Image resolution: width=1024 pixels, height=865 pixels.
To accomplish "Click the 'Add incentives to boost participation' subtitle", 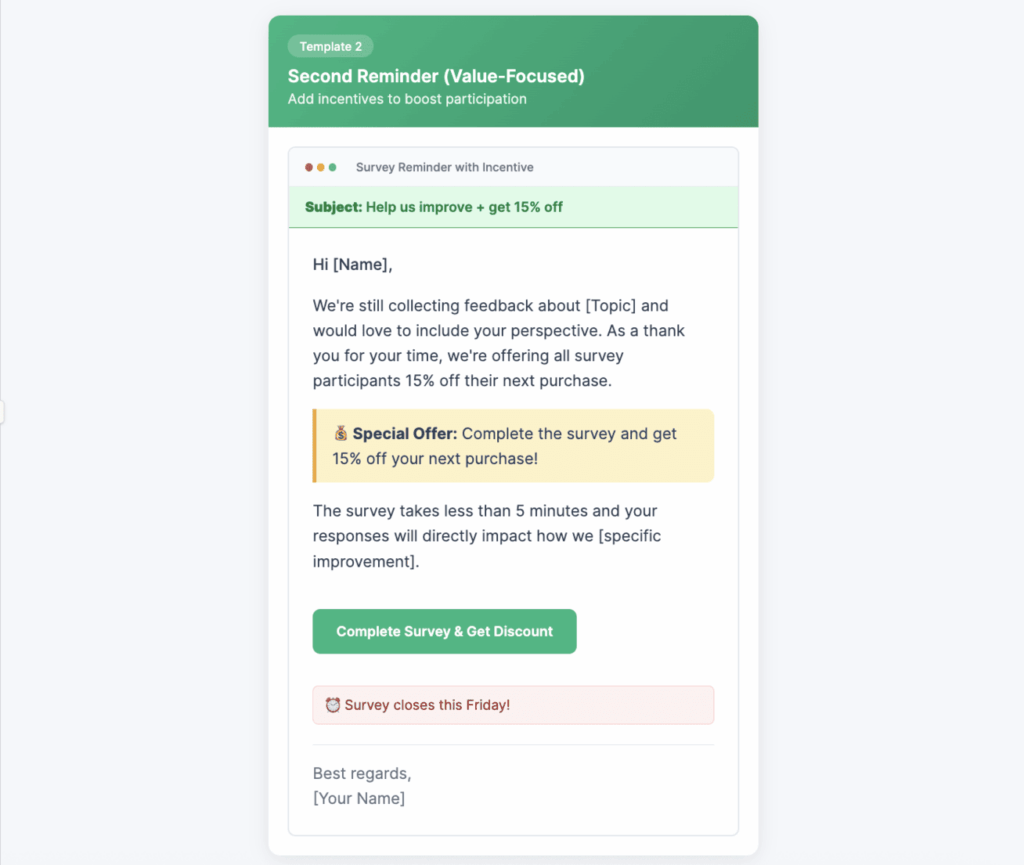I will point(407,99).
